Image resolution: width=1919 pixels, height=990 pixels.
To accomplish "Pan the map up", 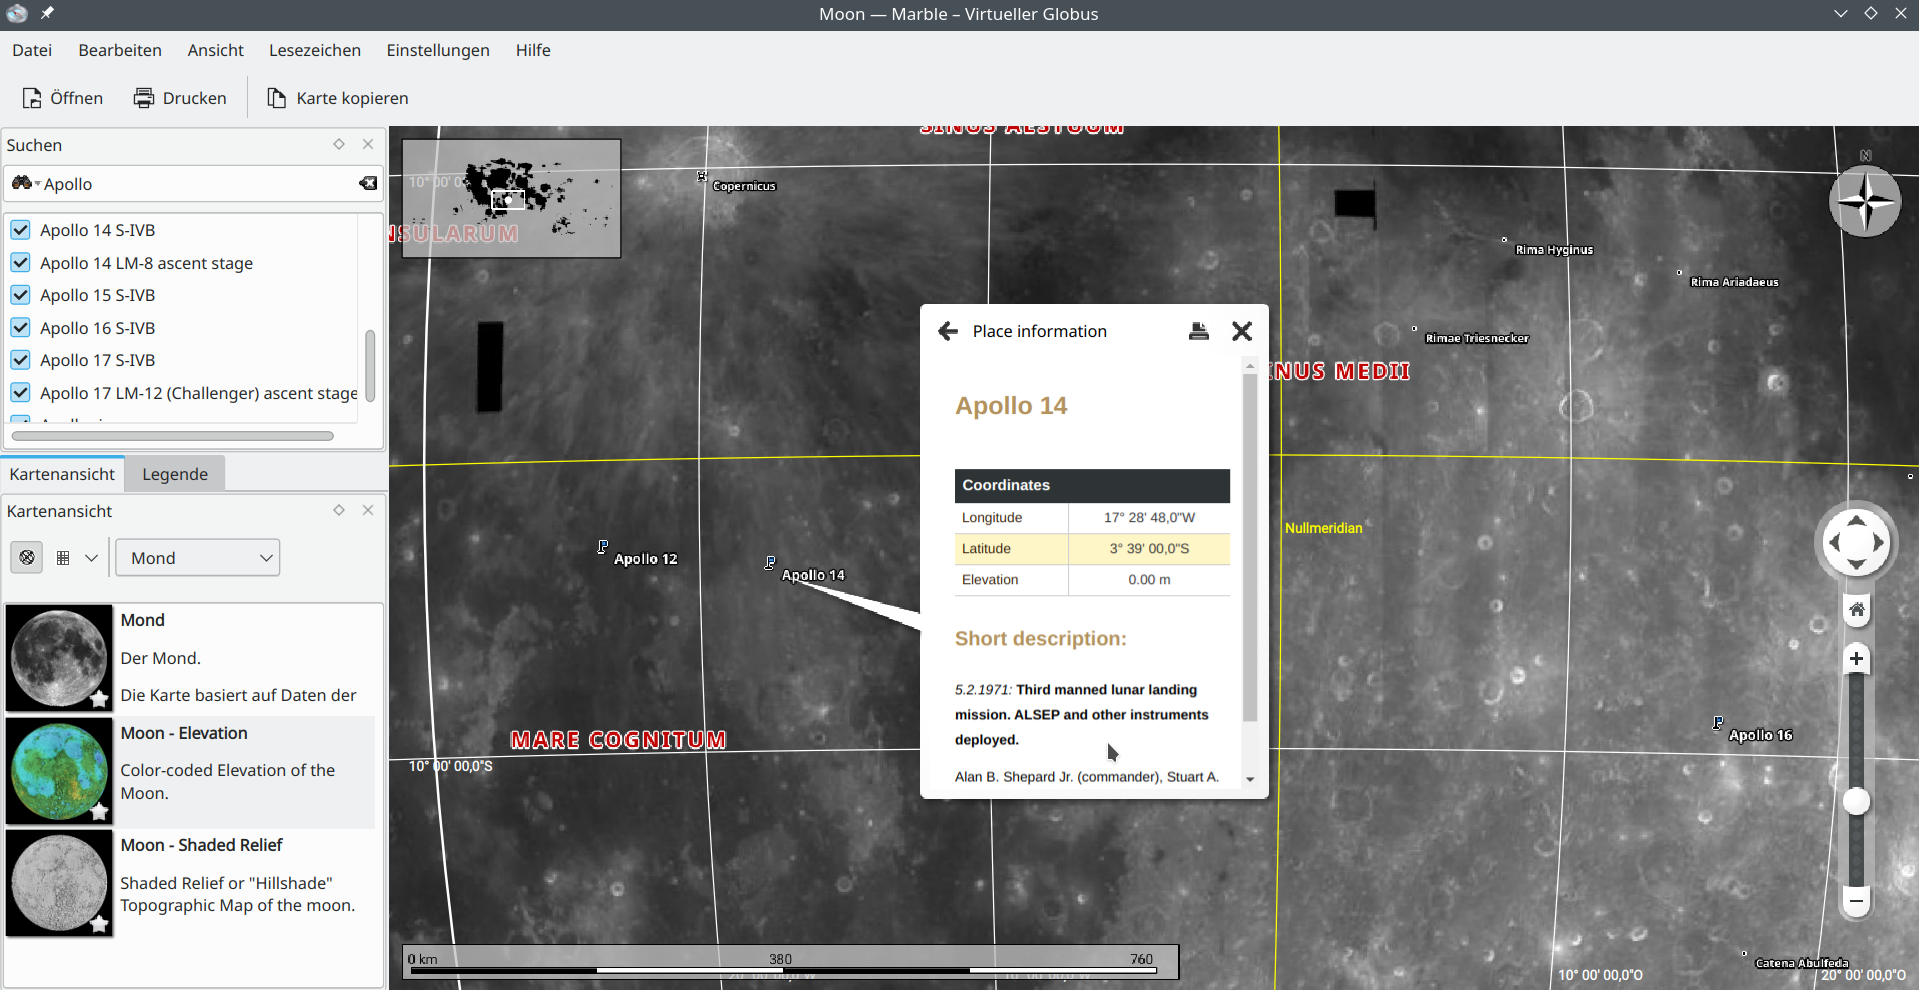I will pos(1856,520).
